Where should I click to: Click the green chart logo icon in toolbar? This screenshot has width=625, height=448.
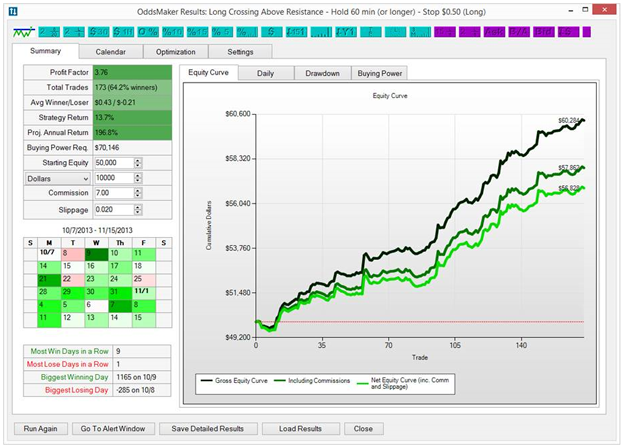(23, 32)
